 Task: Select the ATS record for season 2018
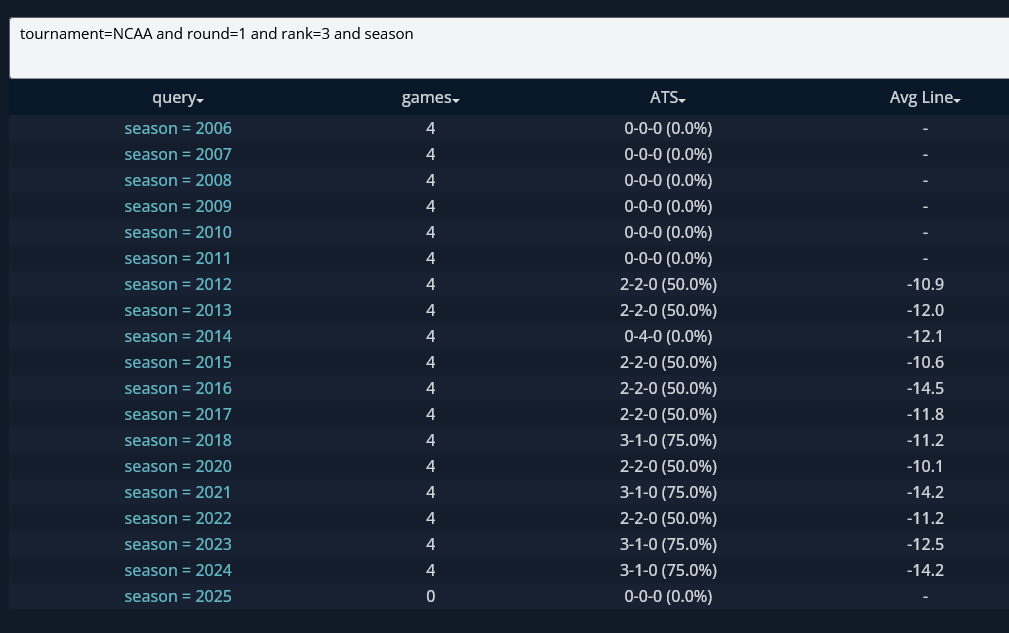pyautogui.click(x=668, y=441)
